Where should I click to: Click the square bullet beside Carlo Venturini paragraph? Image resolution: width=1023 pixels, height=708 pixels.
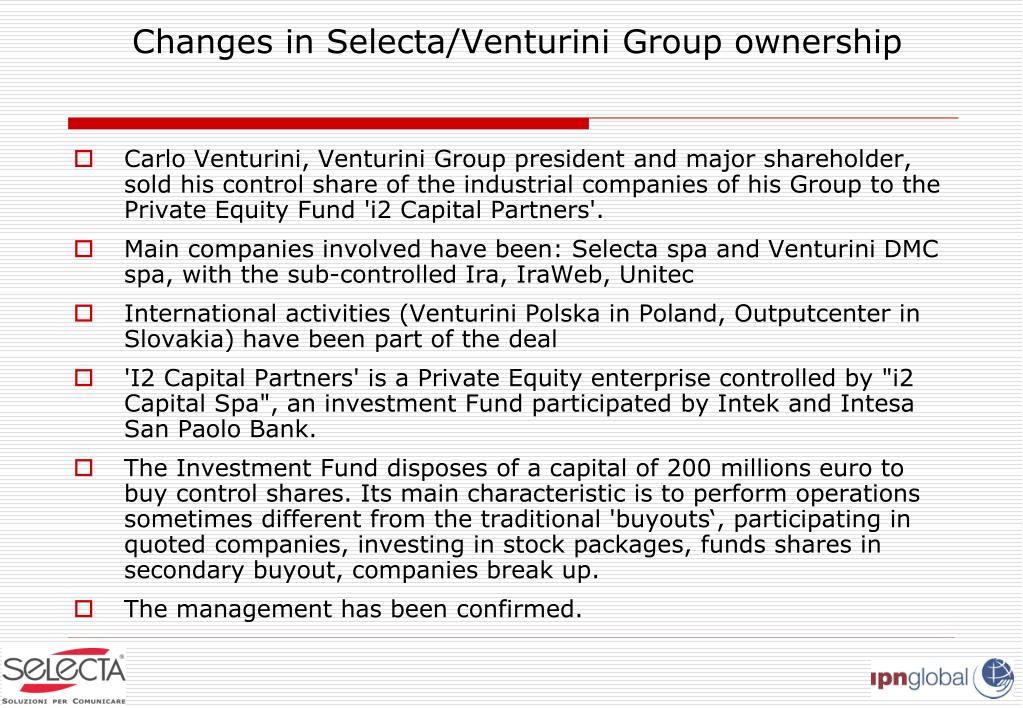[x=84, y=159]
